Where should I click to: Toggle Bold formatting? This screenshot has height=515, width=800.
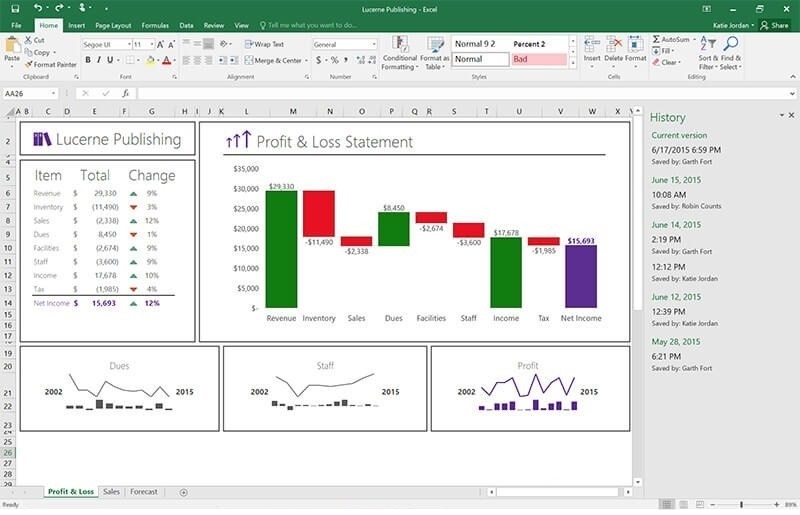[88, 60]
